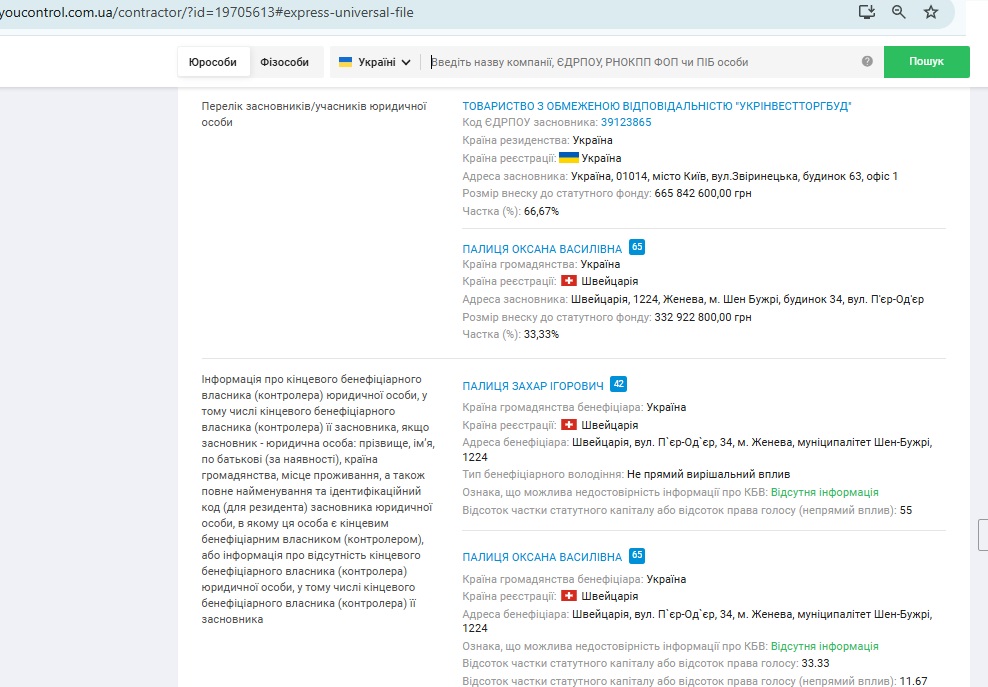Open founder ЄДРПОУ code 39123865 link
This screenshot has height=687, width=988.
tap(624, 123)
